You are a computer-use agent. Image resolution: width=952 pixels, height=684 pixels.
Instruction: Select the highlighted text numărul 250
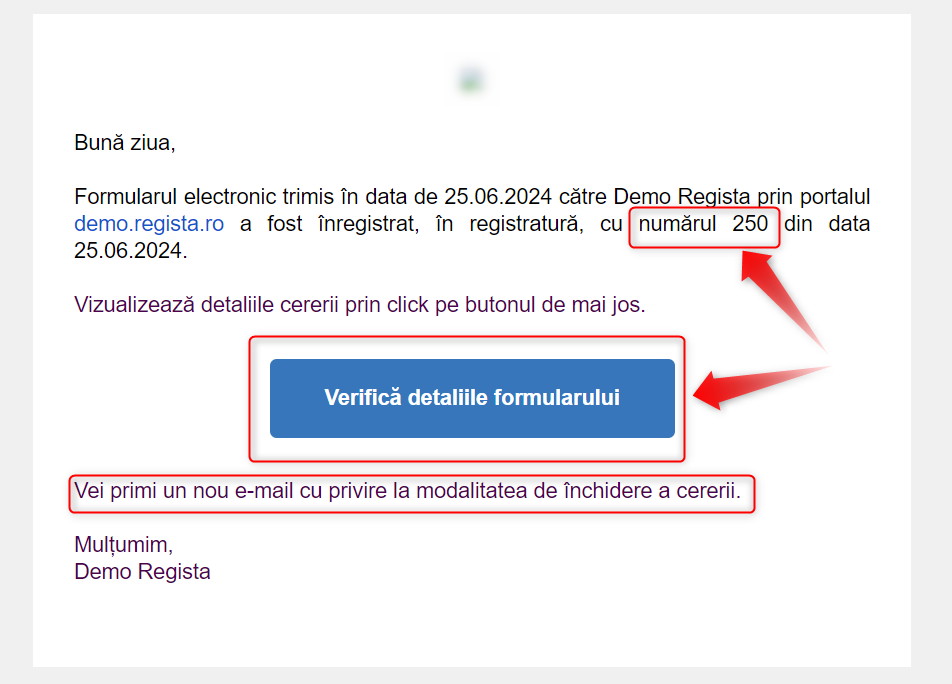point(703,224)
